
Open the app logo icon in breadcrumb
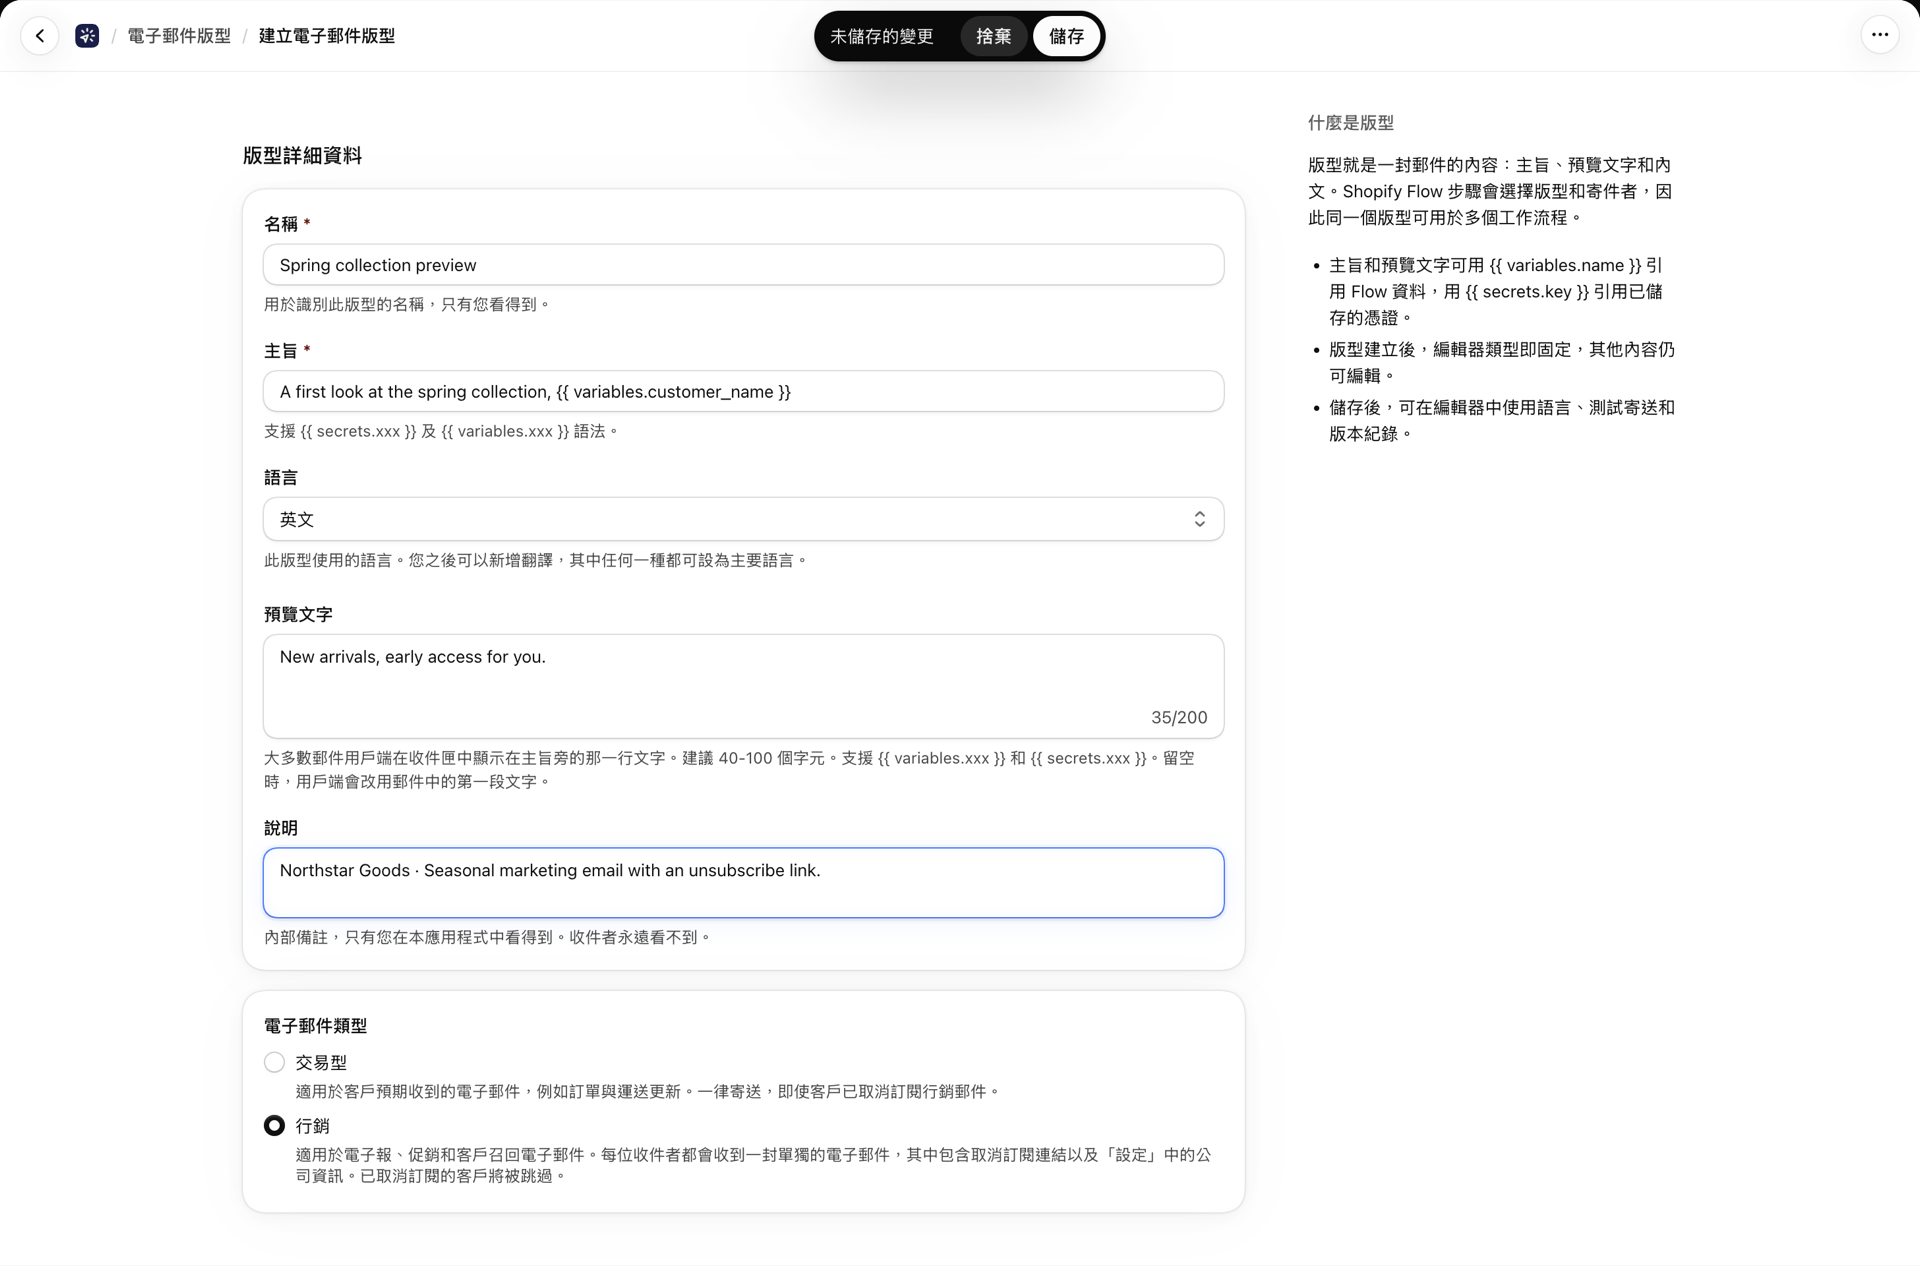tap(87, 36)
